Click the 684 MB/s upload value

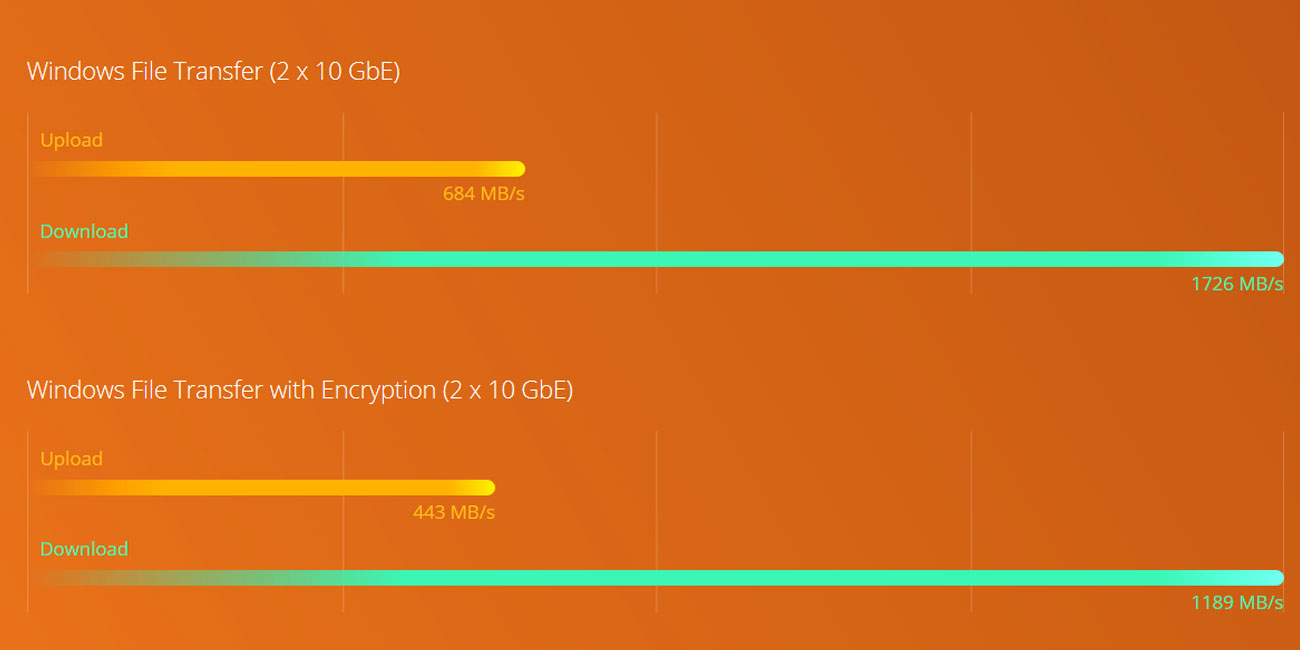[x=484, y=193]
